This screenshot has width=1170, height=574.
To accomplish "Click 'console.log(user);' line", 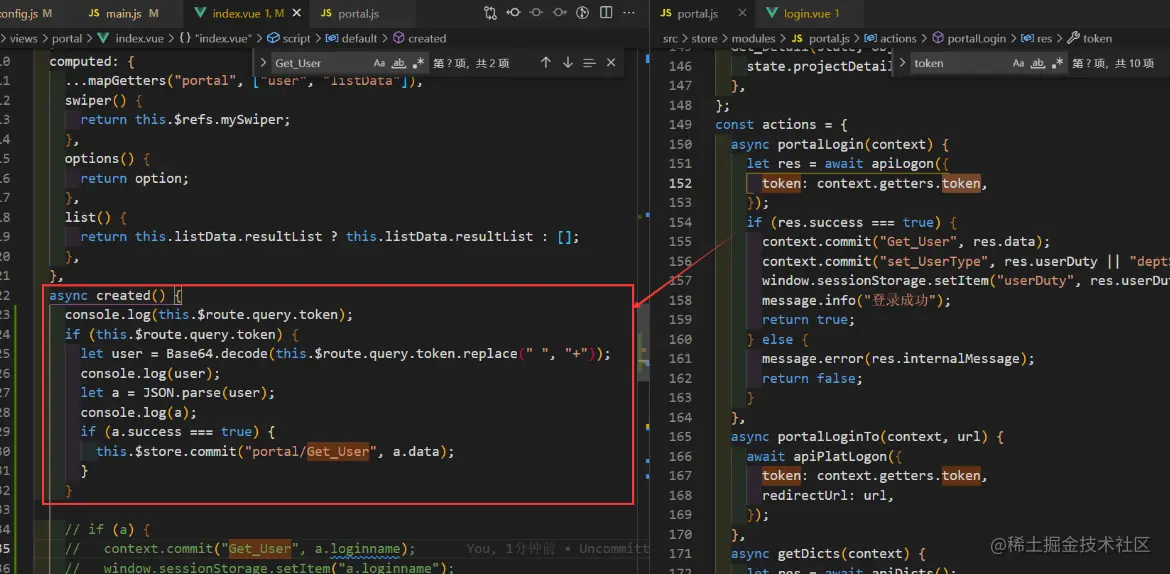I will pos(151,373).
